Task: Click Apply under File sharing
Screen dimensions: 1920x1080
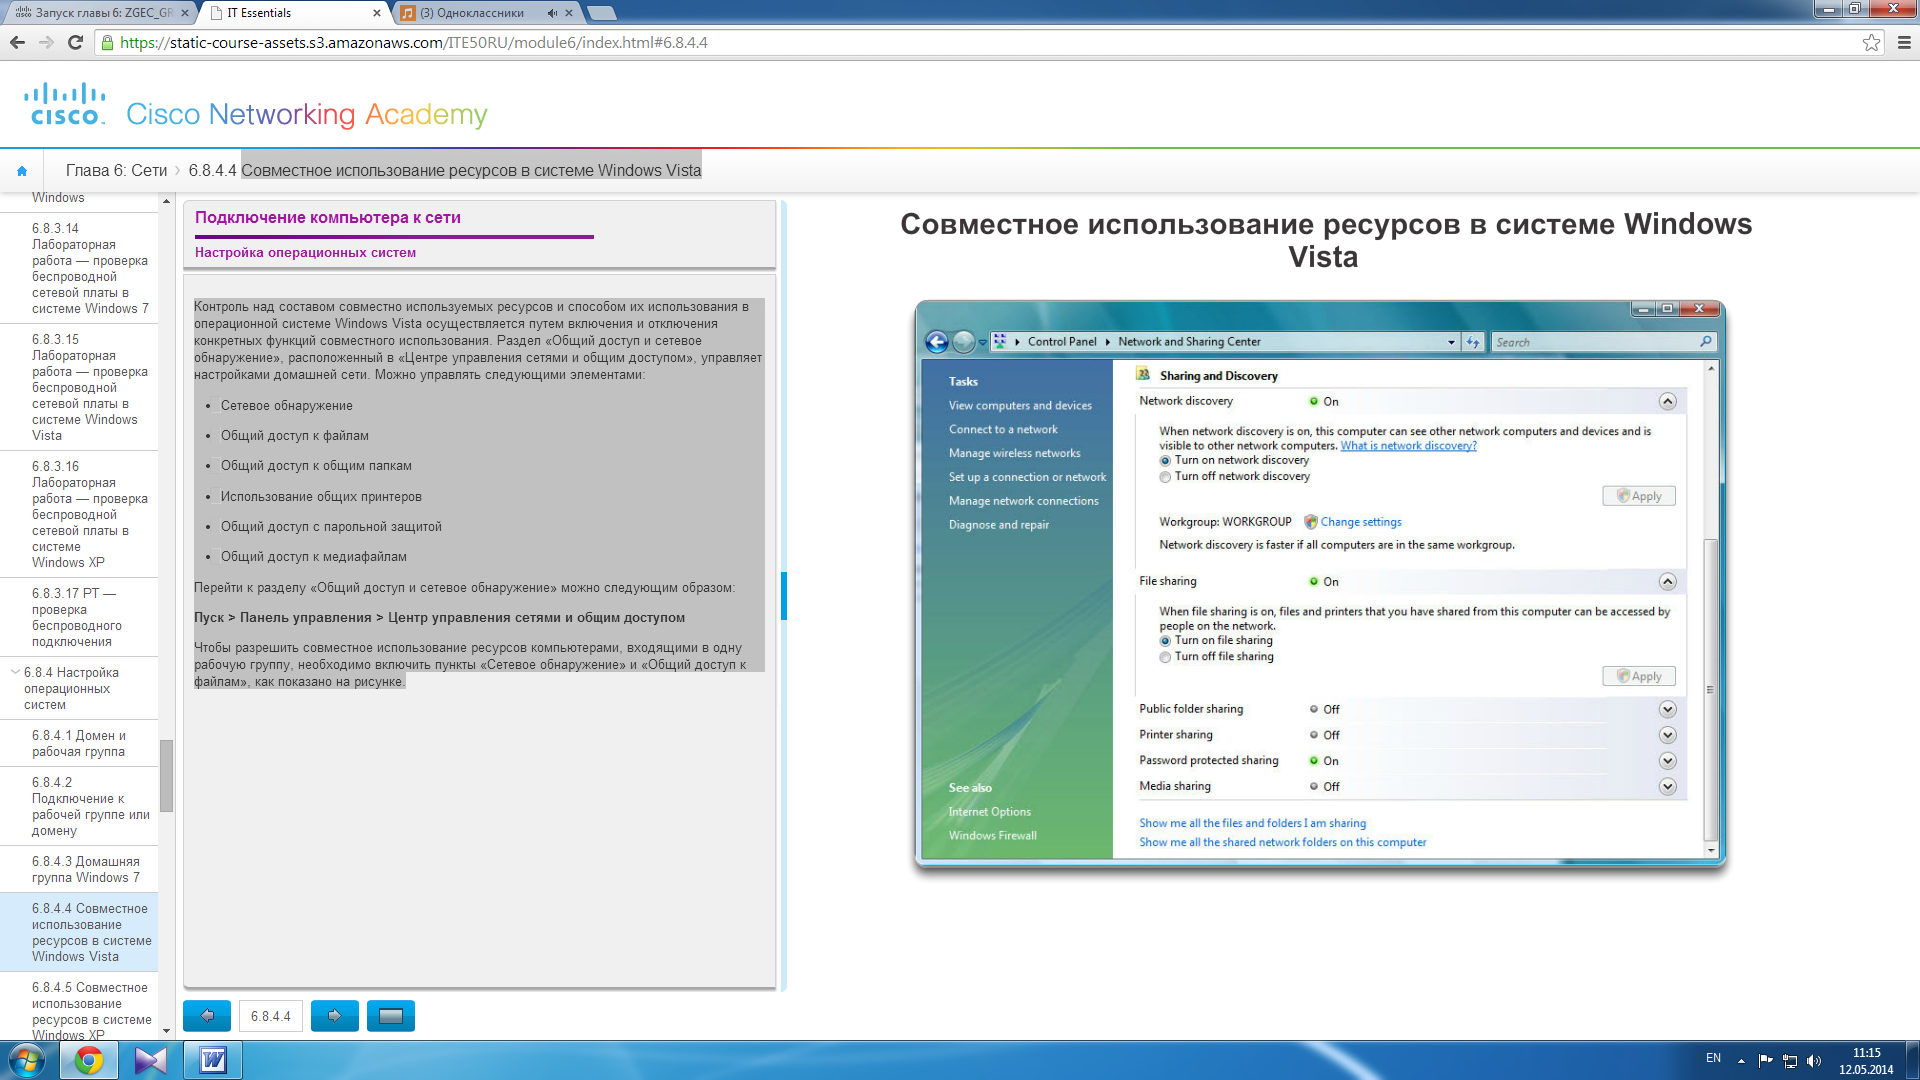Action: 1638,676
